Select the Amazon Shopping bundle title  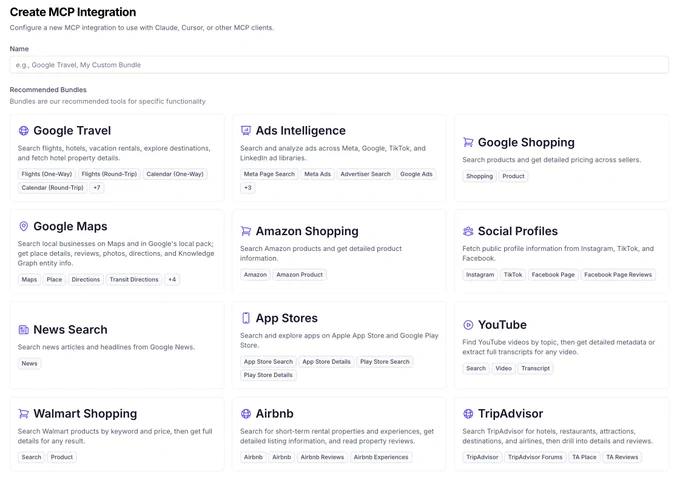tap(307, 231)
